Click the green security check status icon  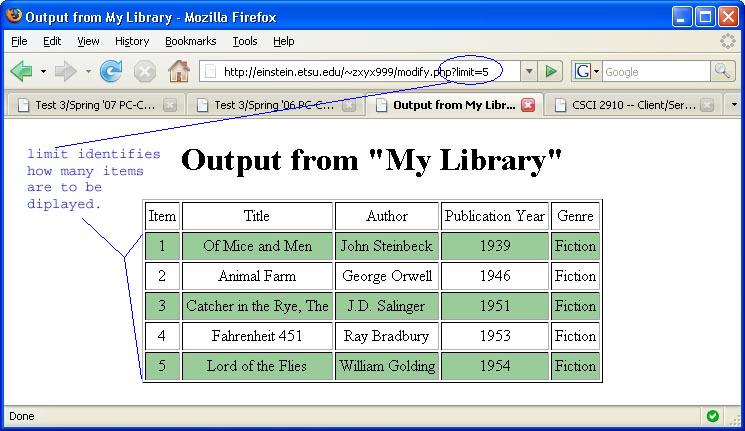[712, 416]
